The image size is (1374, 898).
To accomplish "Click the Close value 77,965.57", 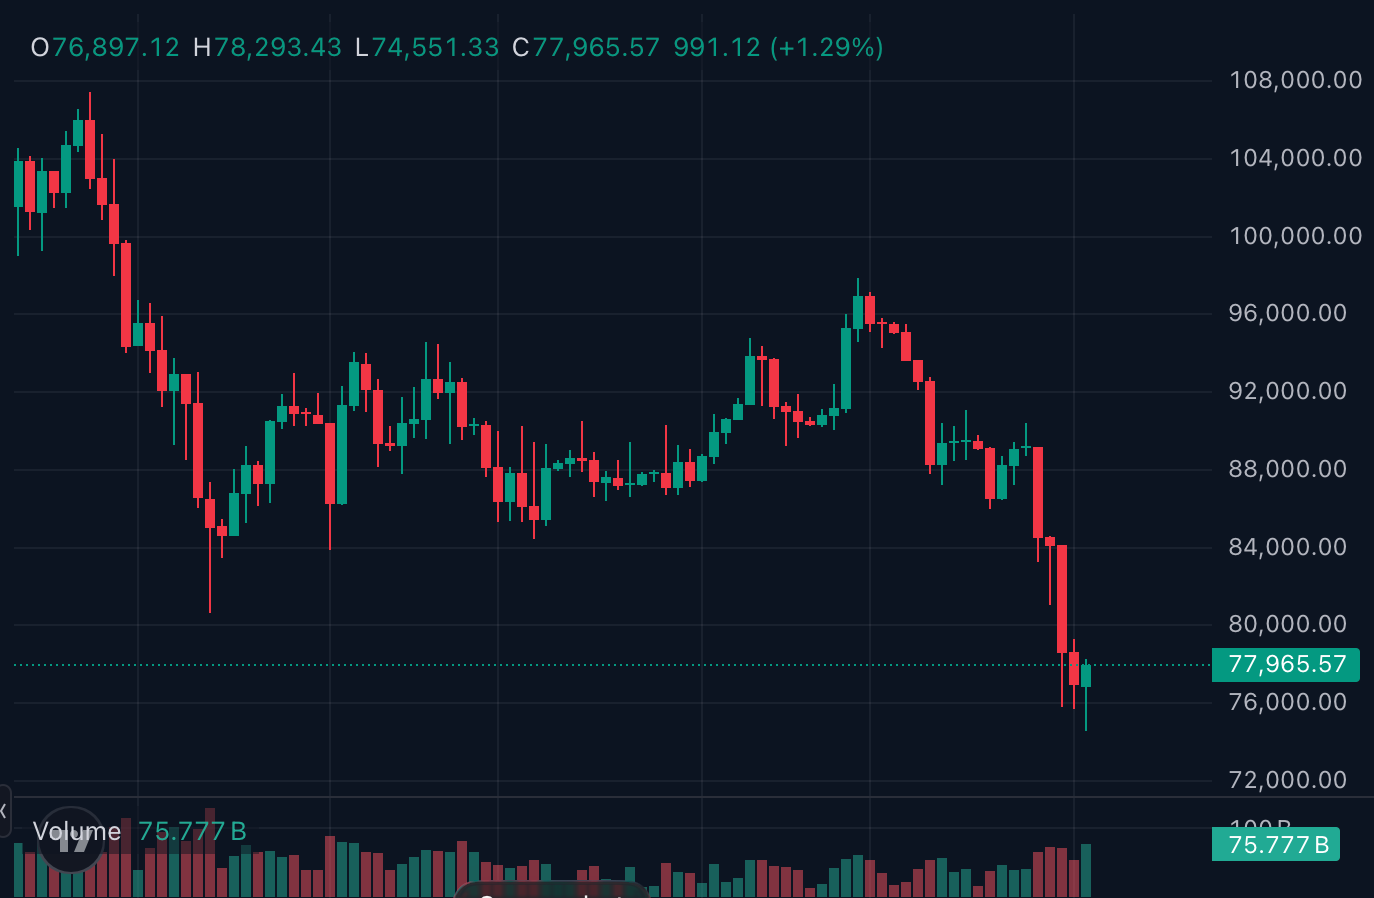I will click(x=596, y=47).
